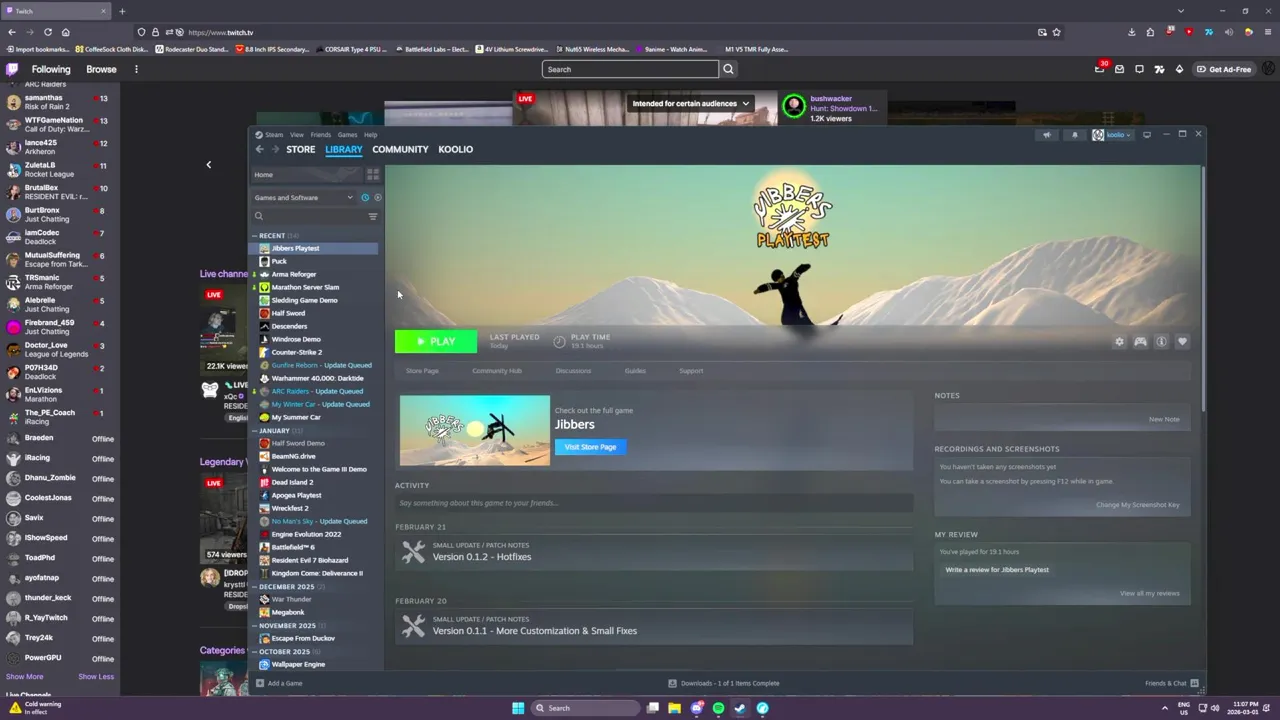Viewport: 1280px width, 720px height.
Task: Open File Explorer from taskbar
Action: tap(674, 708)
